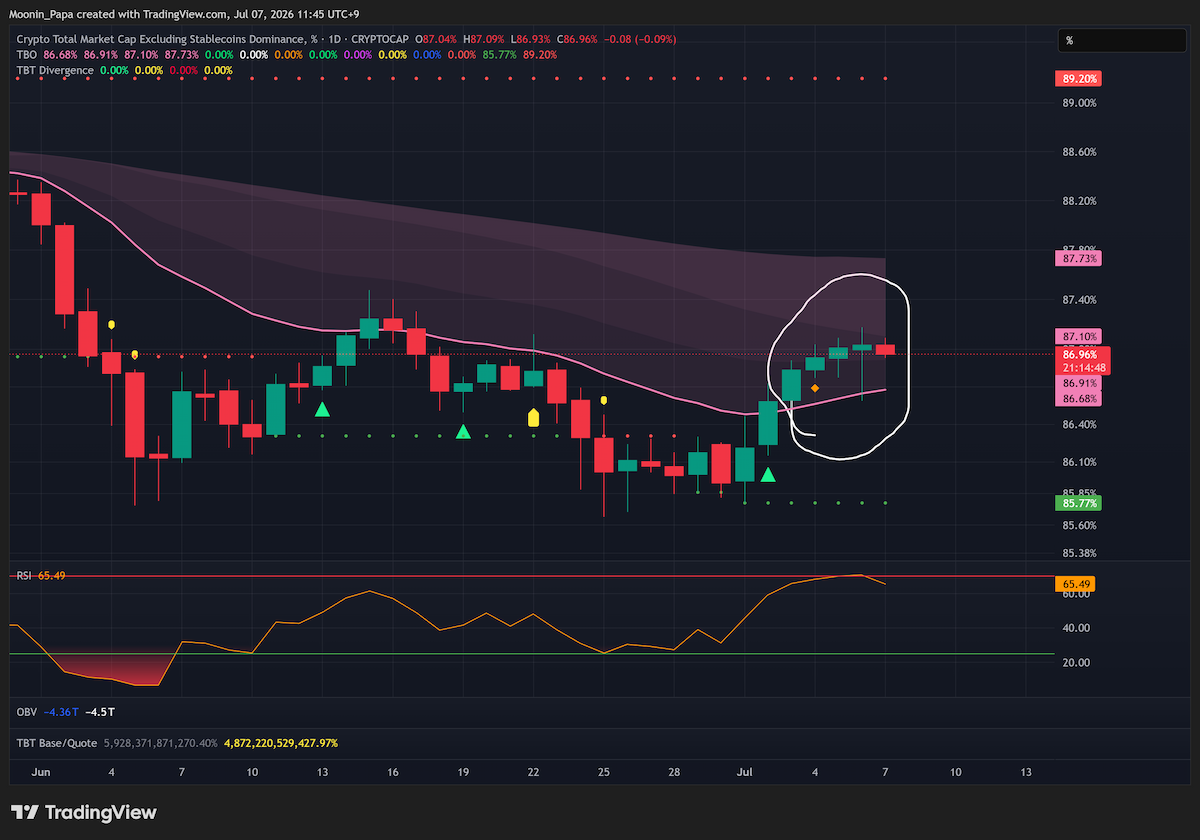Click the 16 date label

pyautogui.click(x=393, y=773)
